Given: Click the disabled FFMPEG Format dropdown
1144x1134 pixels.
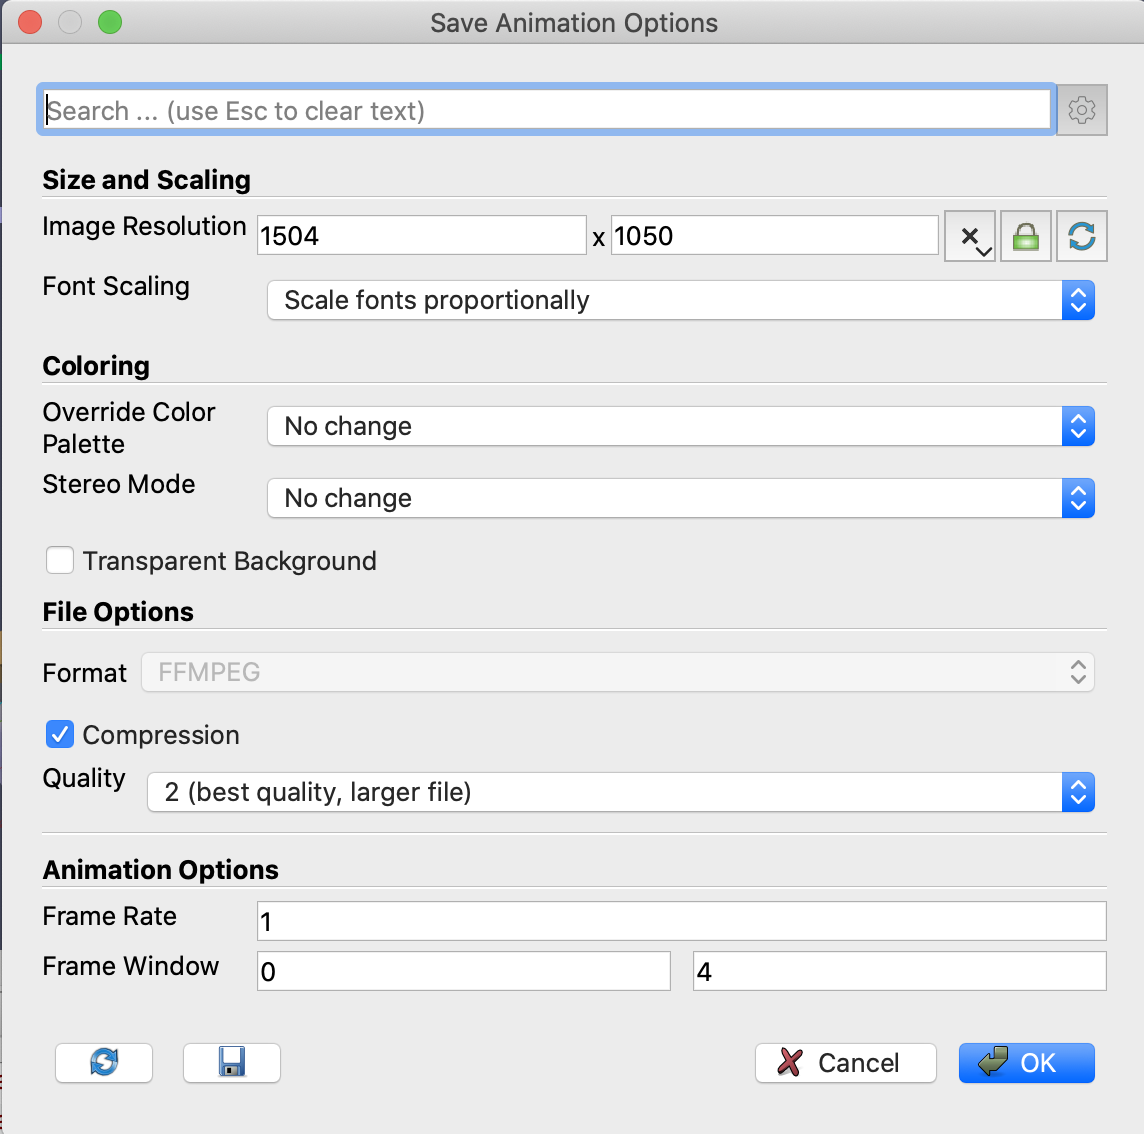Looking at the screenshot, I should pos(617,672).
